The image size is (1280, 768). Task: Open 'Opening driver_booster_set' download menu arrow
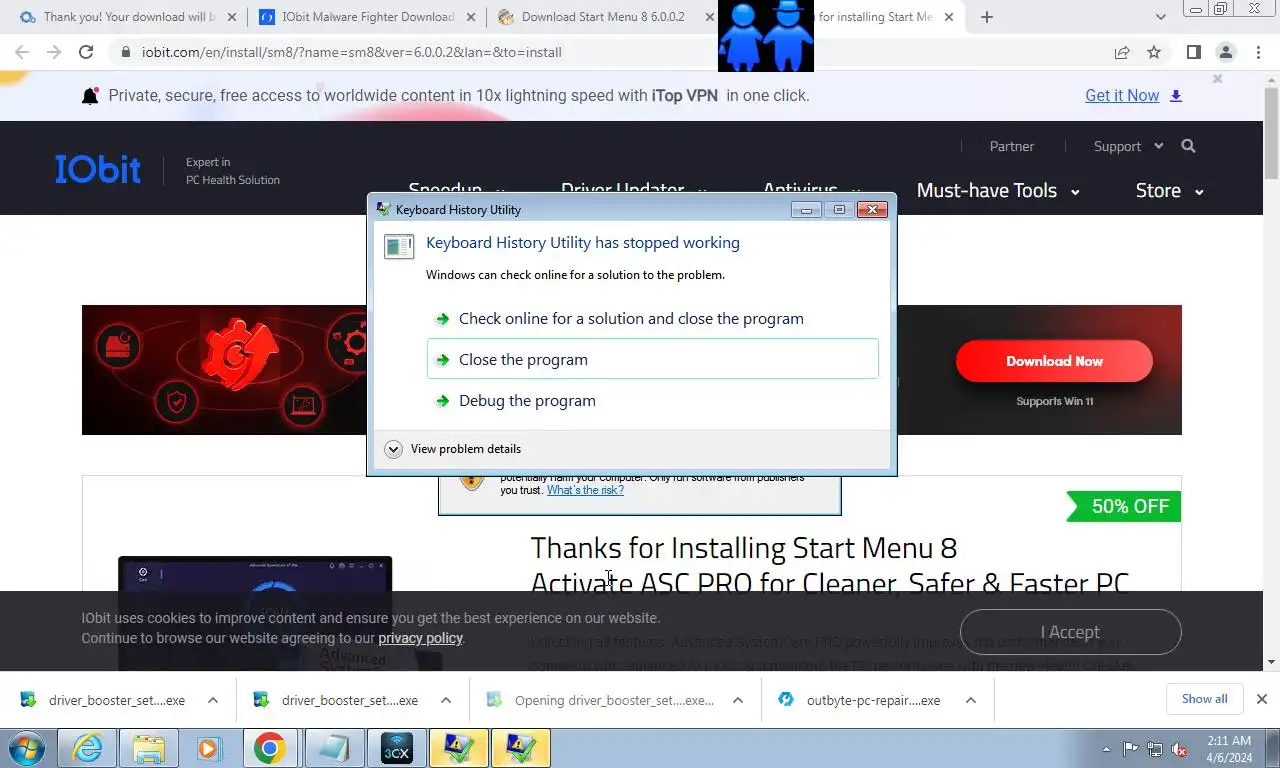(x=738, y=700)
